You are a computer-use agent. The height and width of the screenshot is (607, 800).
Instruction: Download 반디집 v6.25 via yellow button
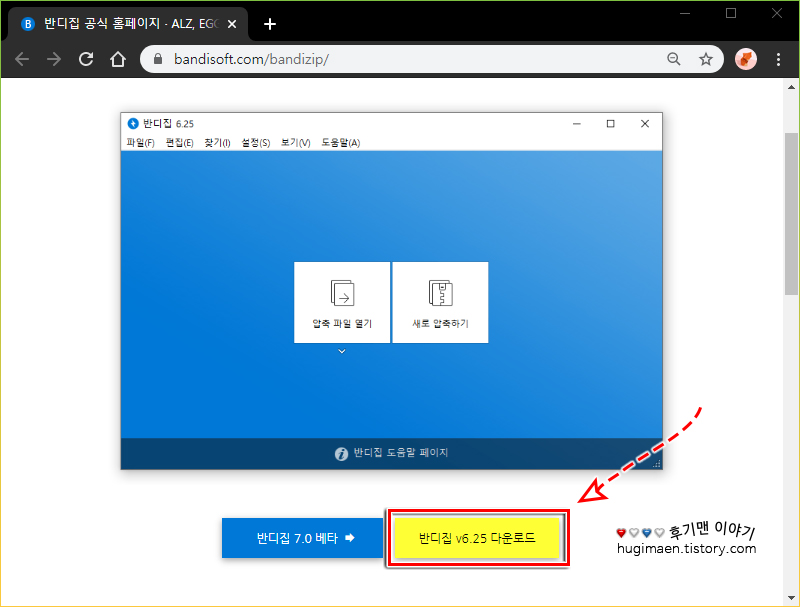[x=477, y=538]
